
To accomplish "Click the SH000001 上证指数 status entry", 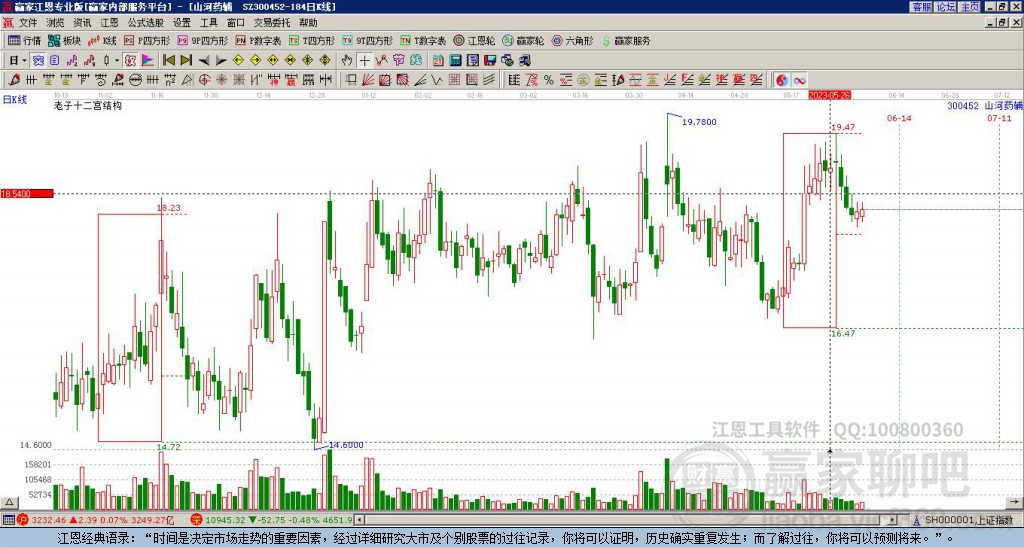I will pyautogui.click(x=963, y=521).
